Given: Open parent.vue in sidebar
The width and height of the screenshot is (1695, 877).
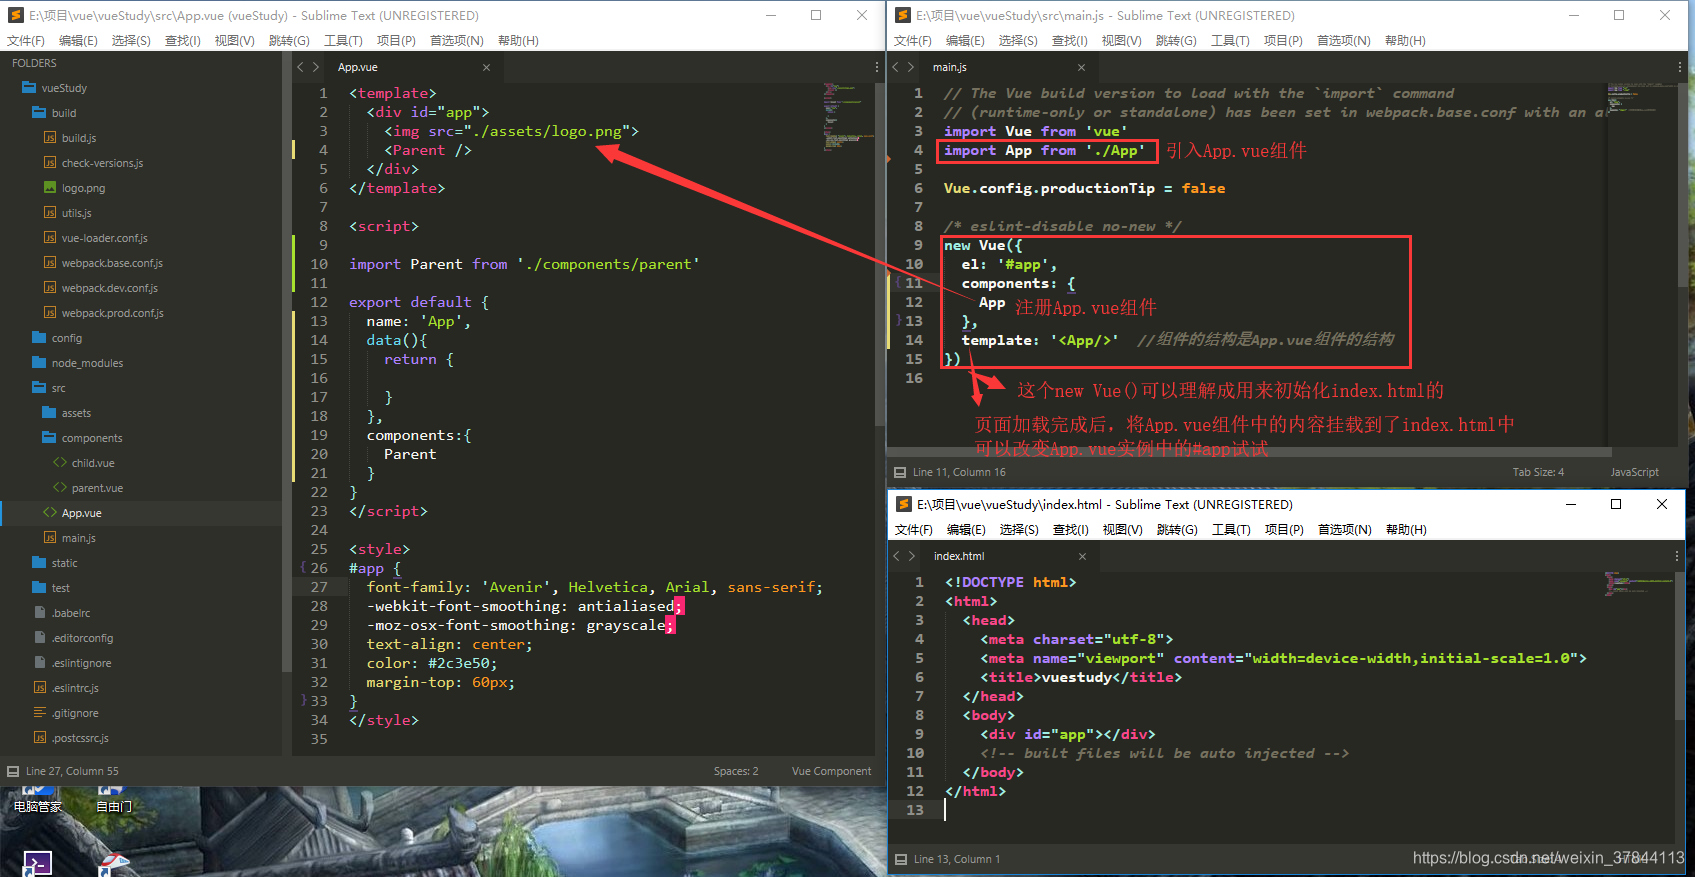Looking at the screenshot, I should pos(97,488).
